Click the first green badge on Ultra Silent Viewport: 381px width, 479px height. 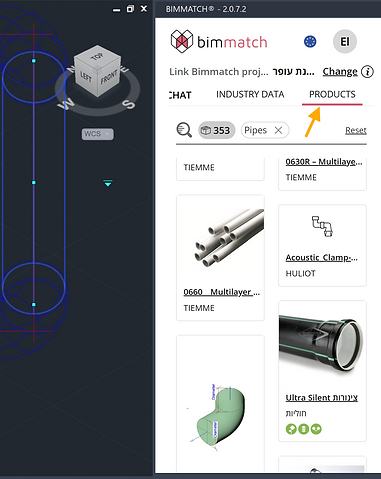tap(291, 429)
